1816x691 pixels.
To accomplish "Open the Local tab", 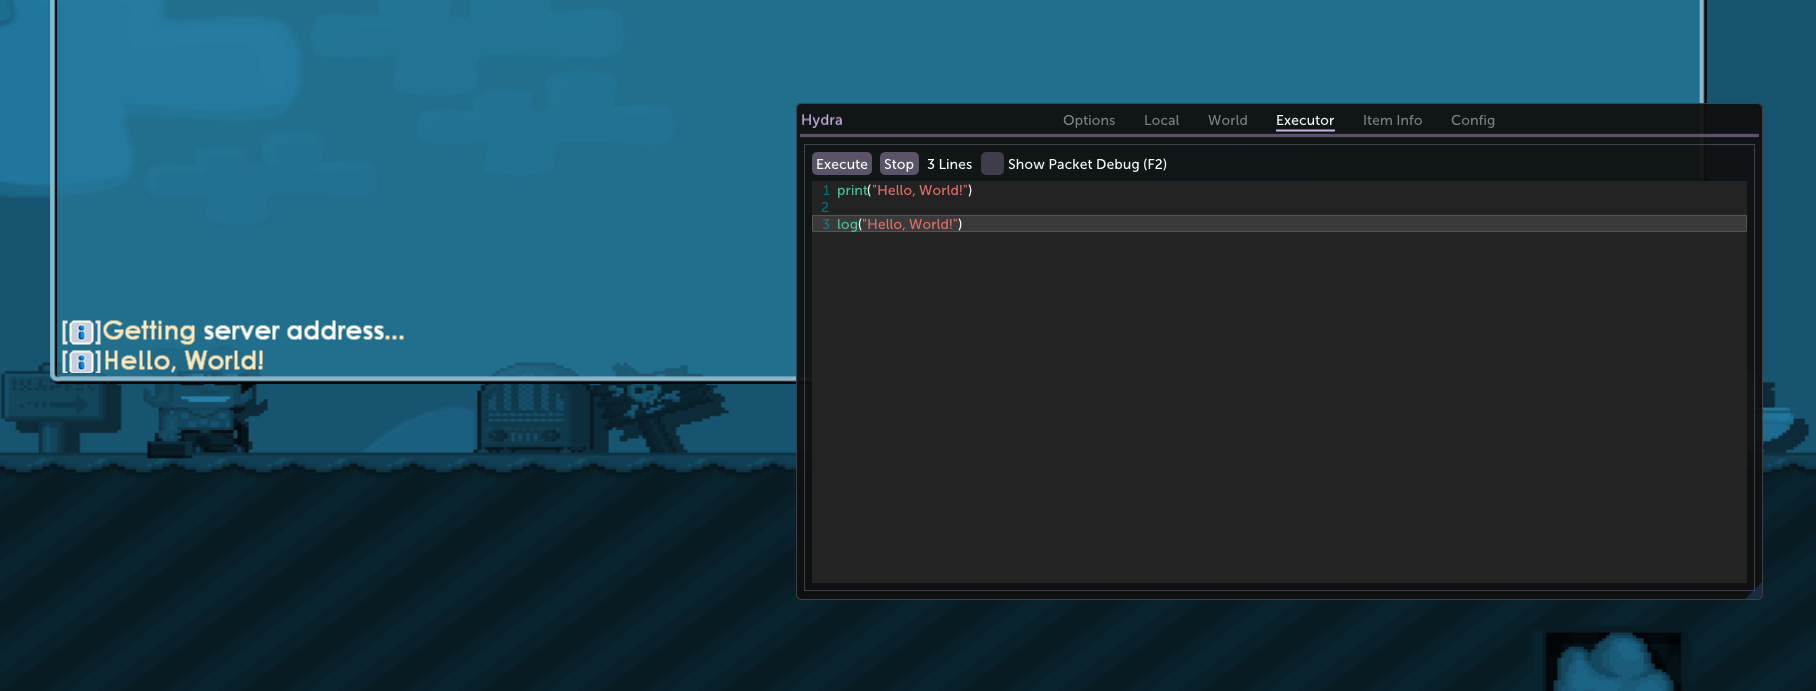I will (x=1161, y=120).
